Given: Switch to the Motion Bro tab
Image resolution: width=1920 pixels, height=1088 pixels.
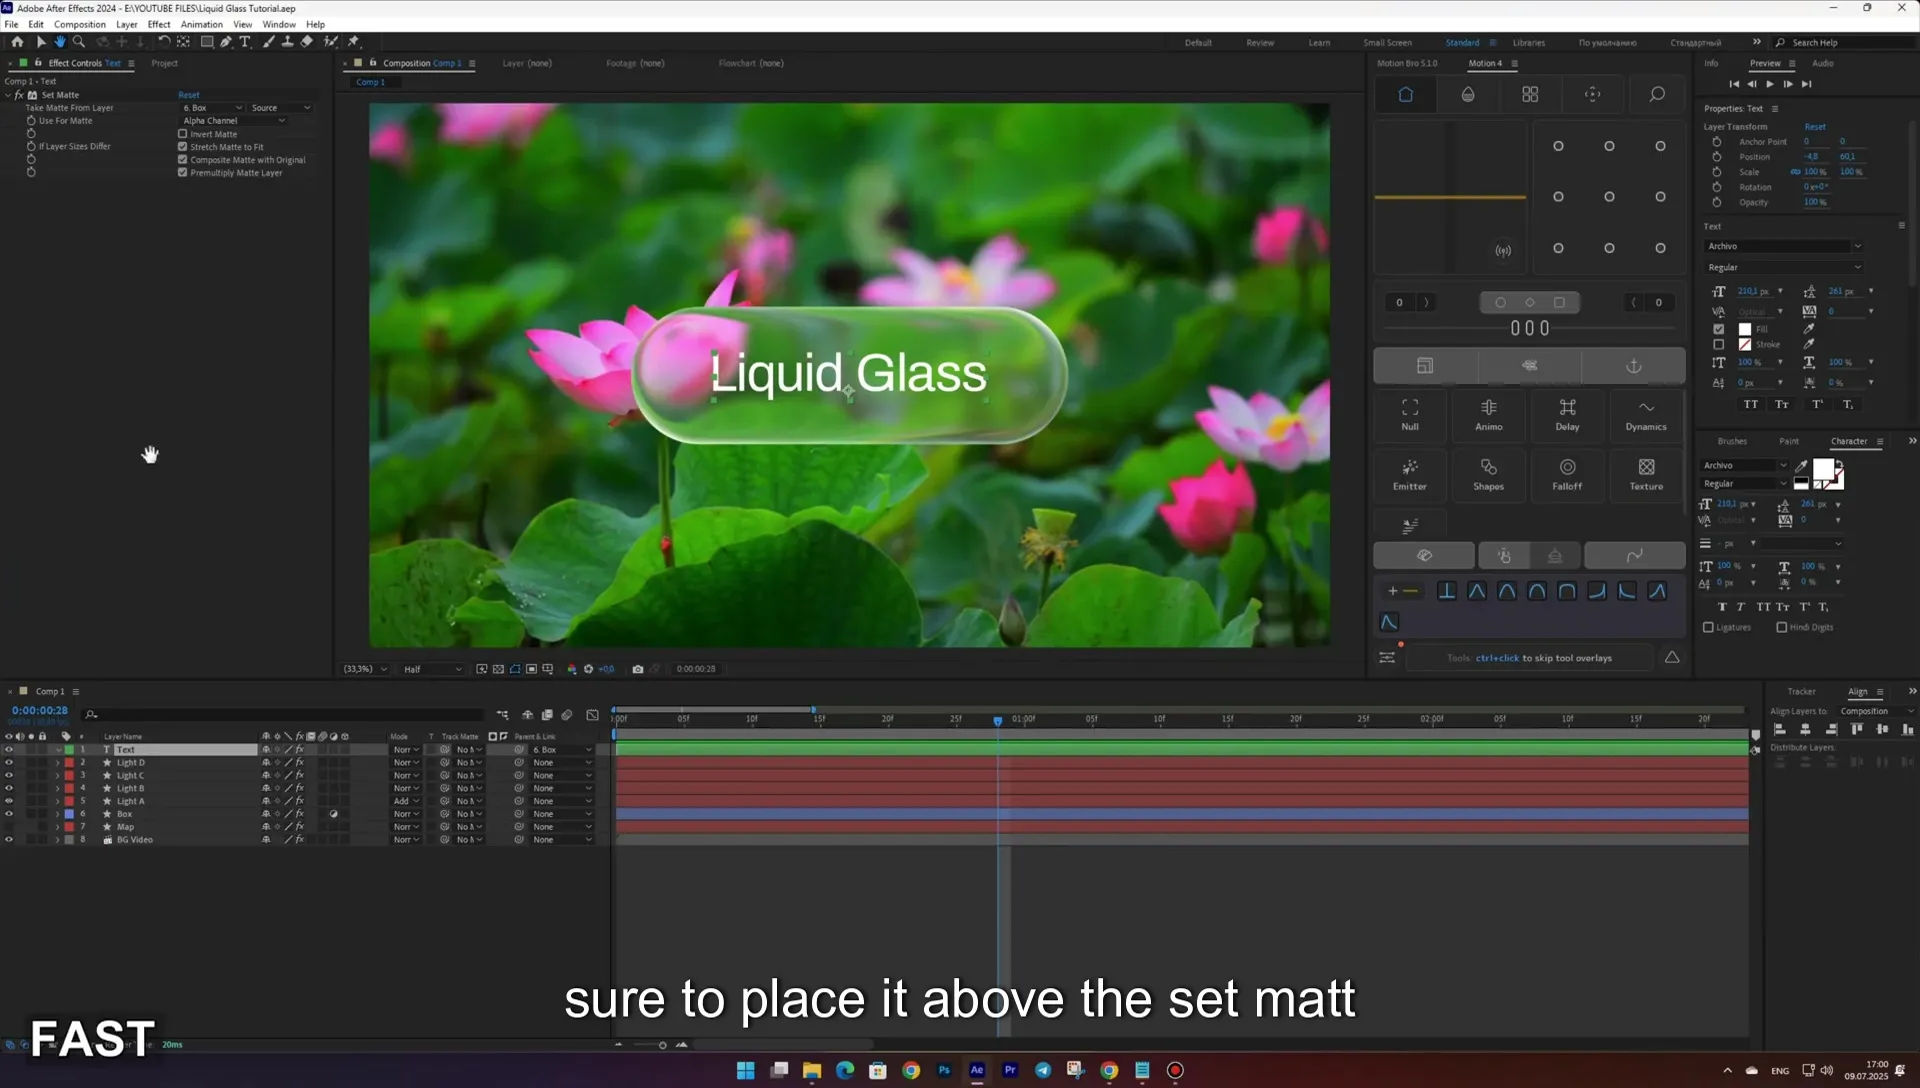Looking at the screenshot, I should pyautogui.click(x=1407, y=63).
